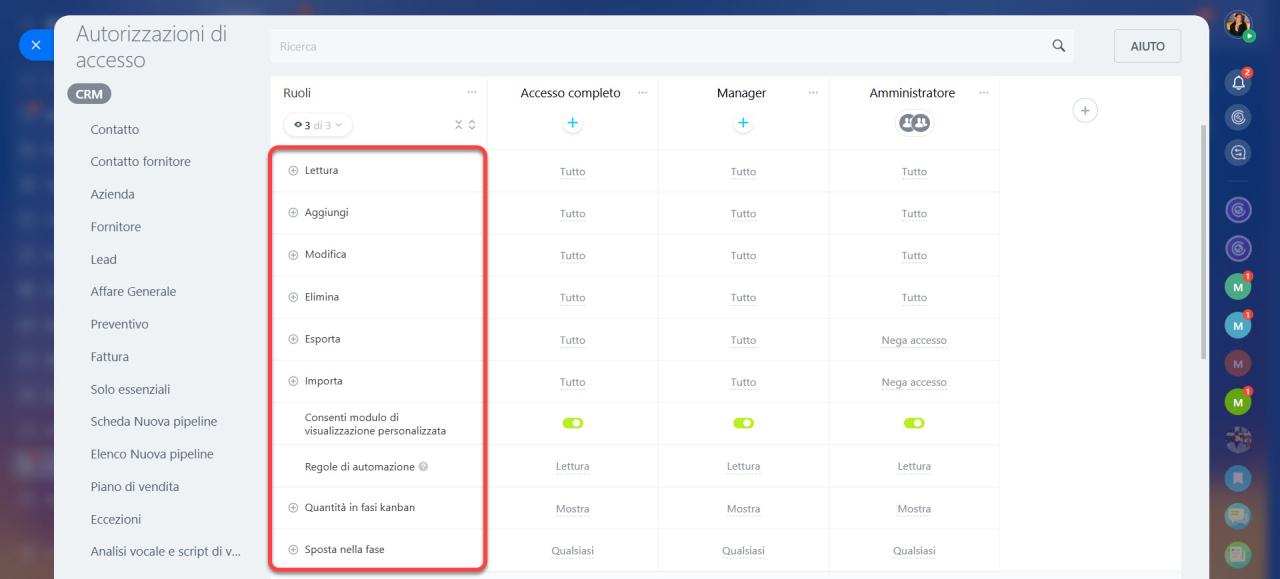The width and height of the screenshot is (1280, 579).
Task: Add user to Manager role
Action: pos(743,123)
